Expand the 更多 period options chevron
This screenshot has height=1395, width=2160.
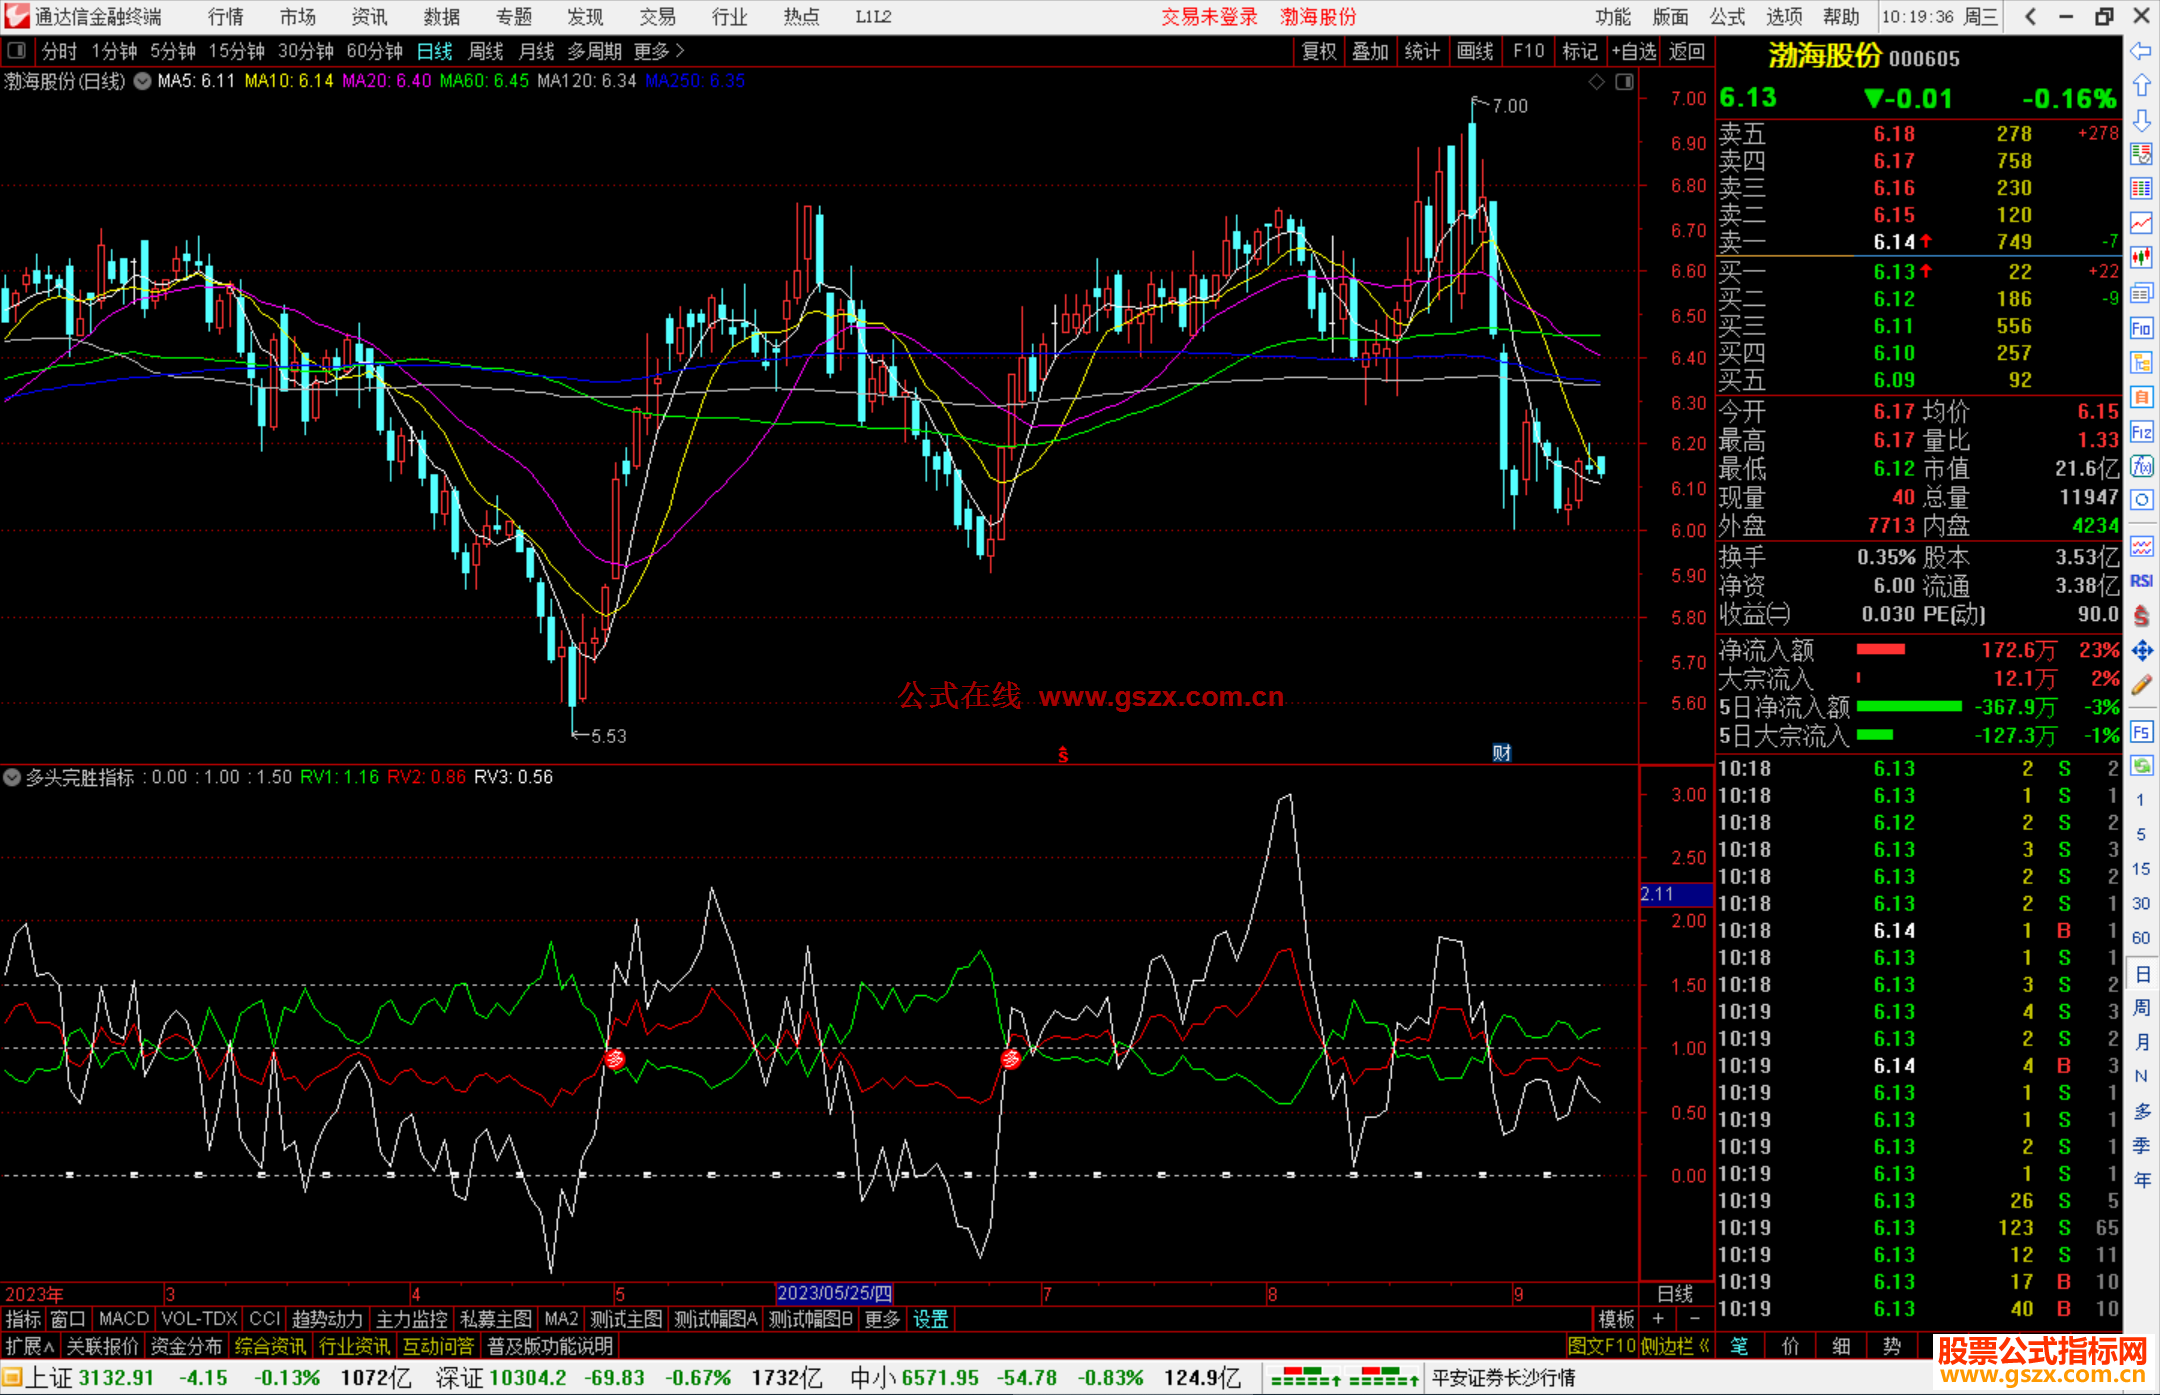(x=681, y=51)
